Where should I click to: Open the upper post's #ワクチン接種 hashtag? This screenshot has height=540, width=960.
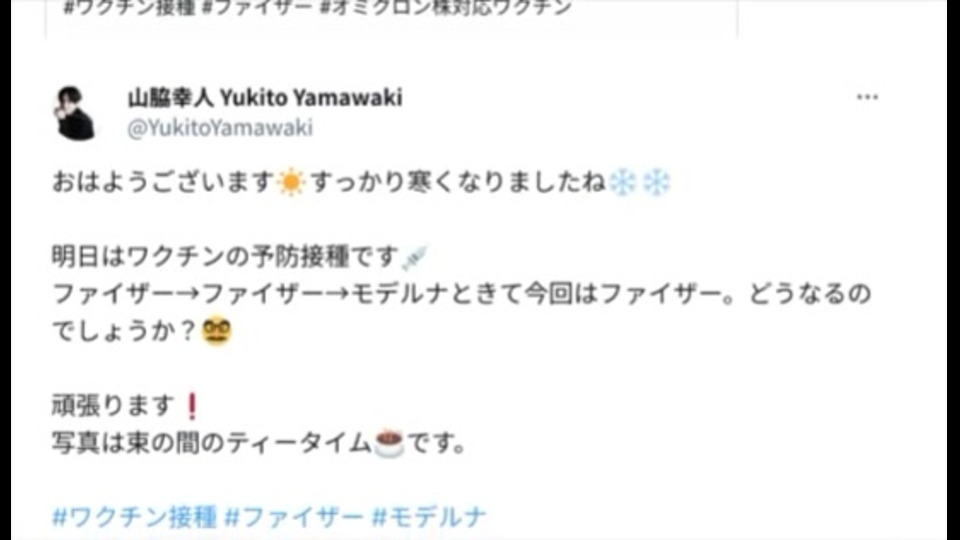pos(129,8)
